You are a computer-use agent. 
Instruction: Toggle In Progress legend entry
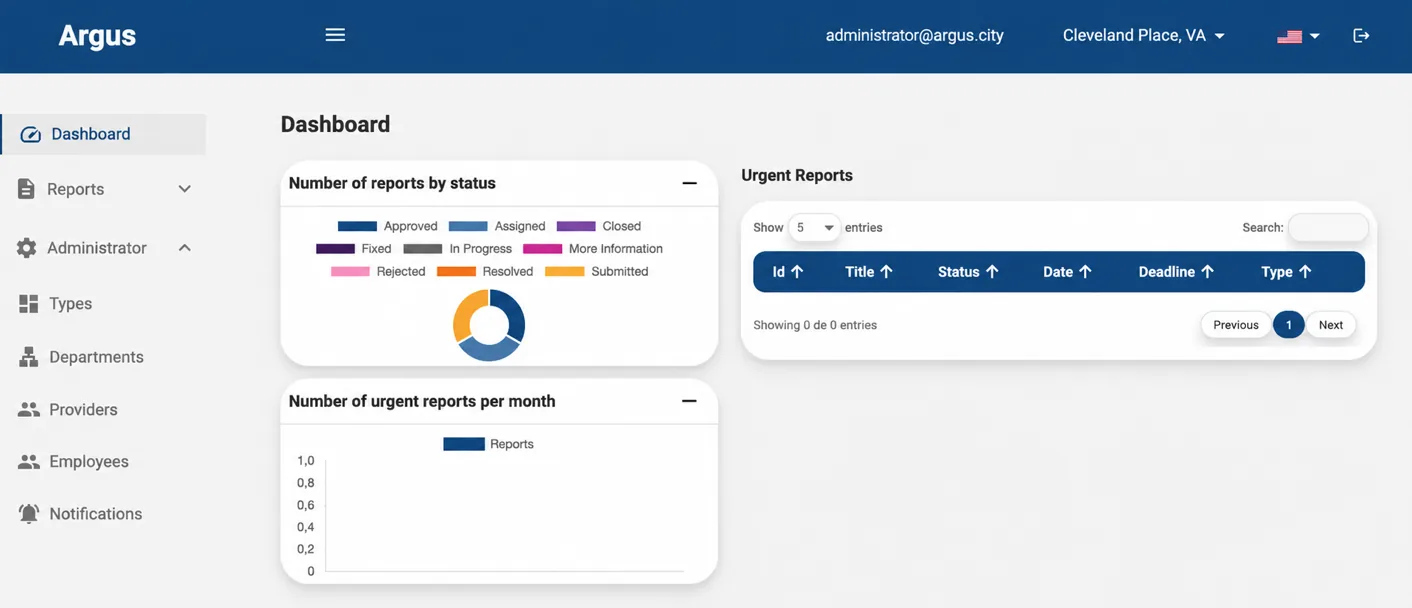(x=458, y=249)
